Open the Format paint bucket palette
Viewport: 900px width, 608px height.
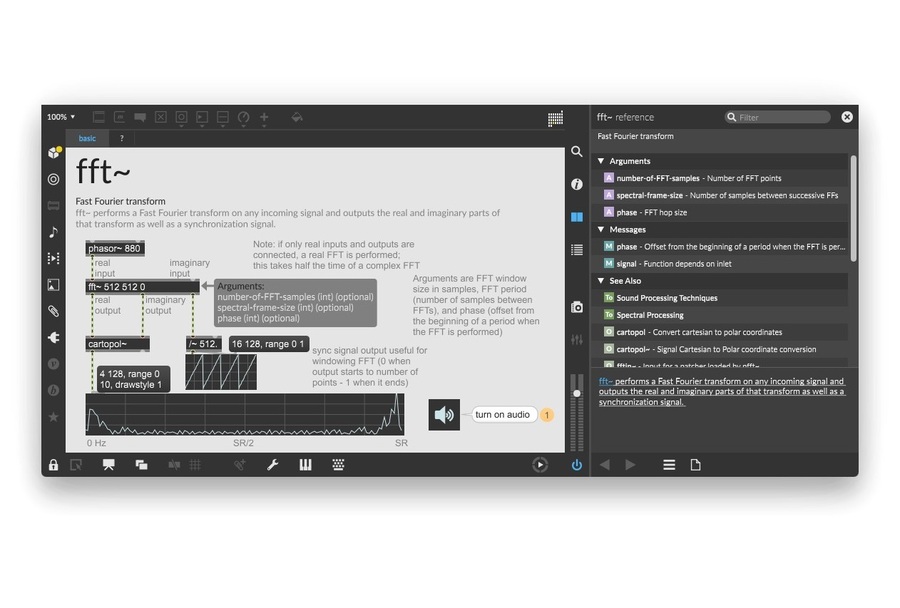pyautogui.click(x=297, y=117)
